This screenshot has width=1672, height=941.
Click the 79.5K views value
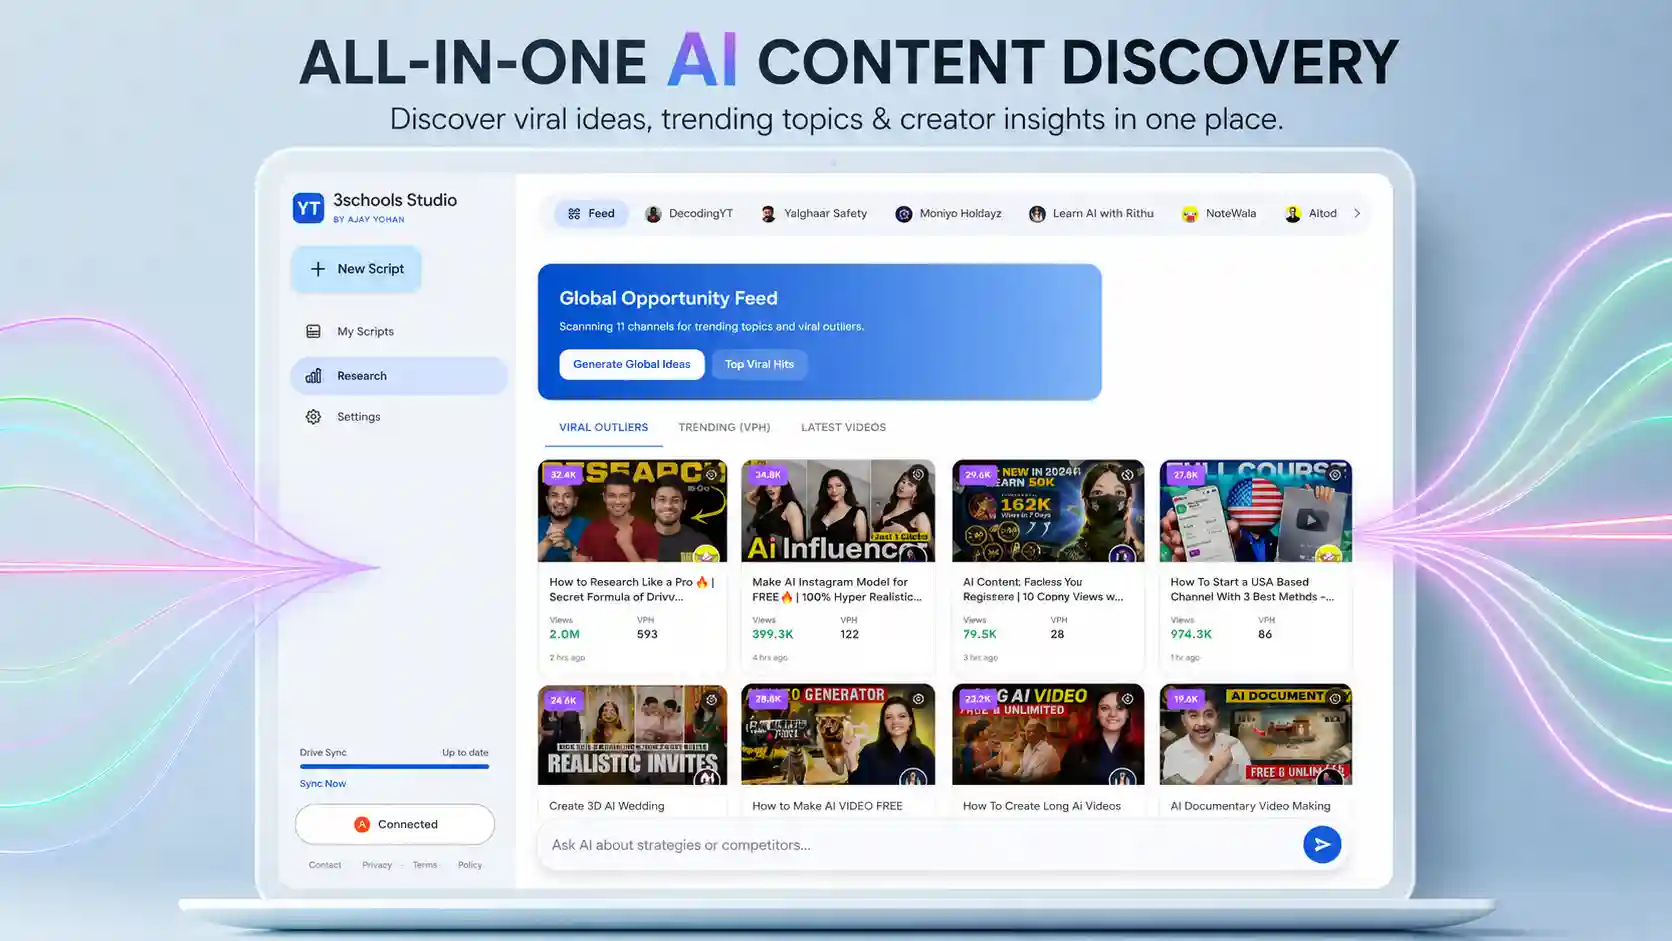coord(979,635)
